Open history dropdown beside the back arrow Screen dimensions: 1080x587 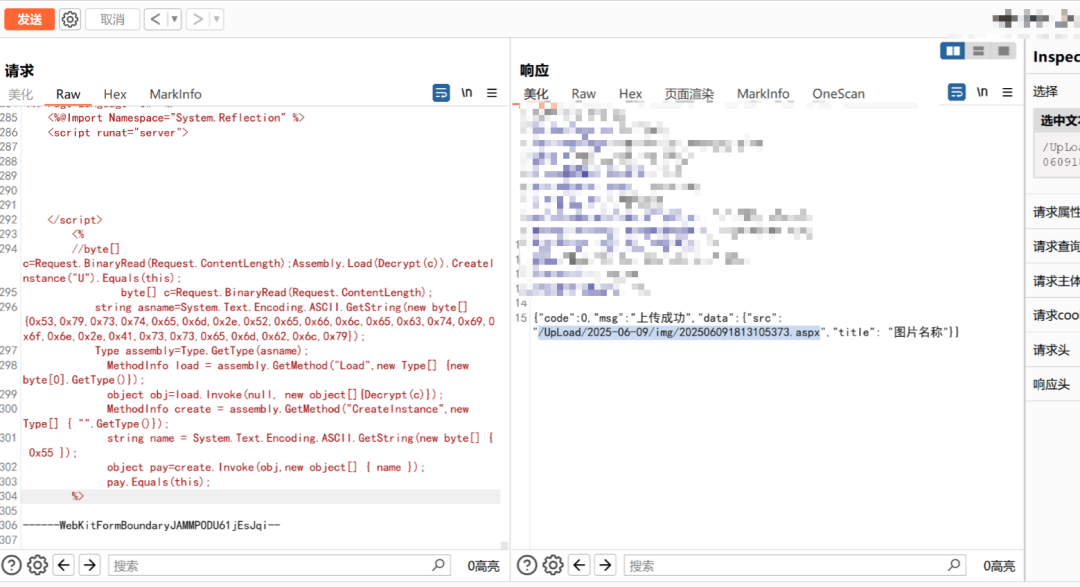click(x=174, y=19)
